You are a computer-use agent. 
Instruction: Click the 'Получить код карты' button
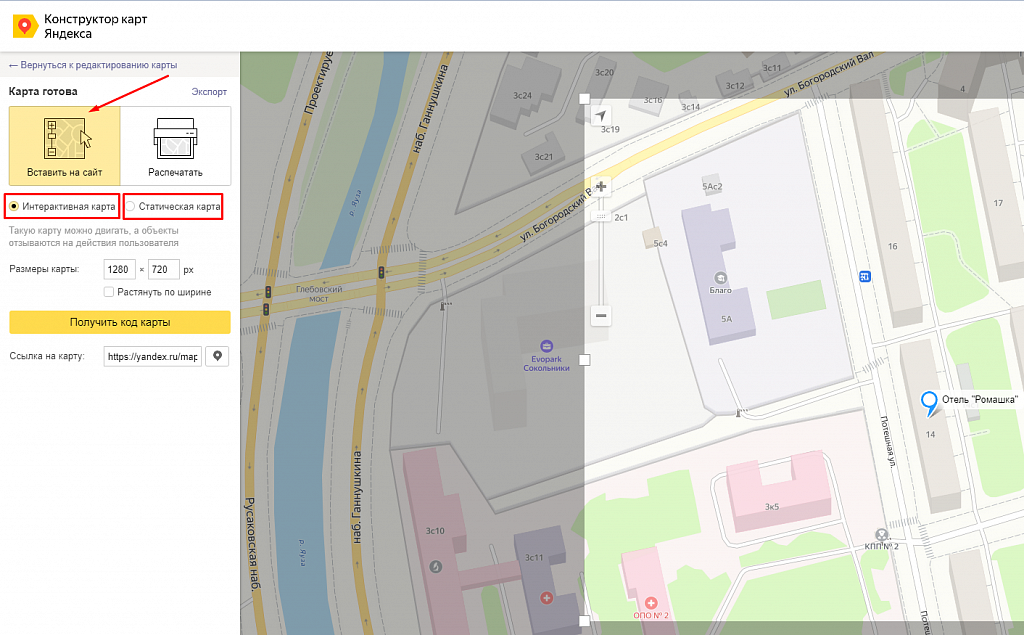click(x=120, y=322)
